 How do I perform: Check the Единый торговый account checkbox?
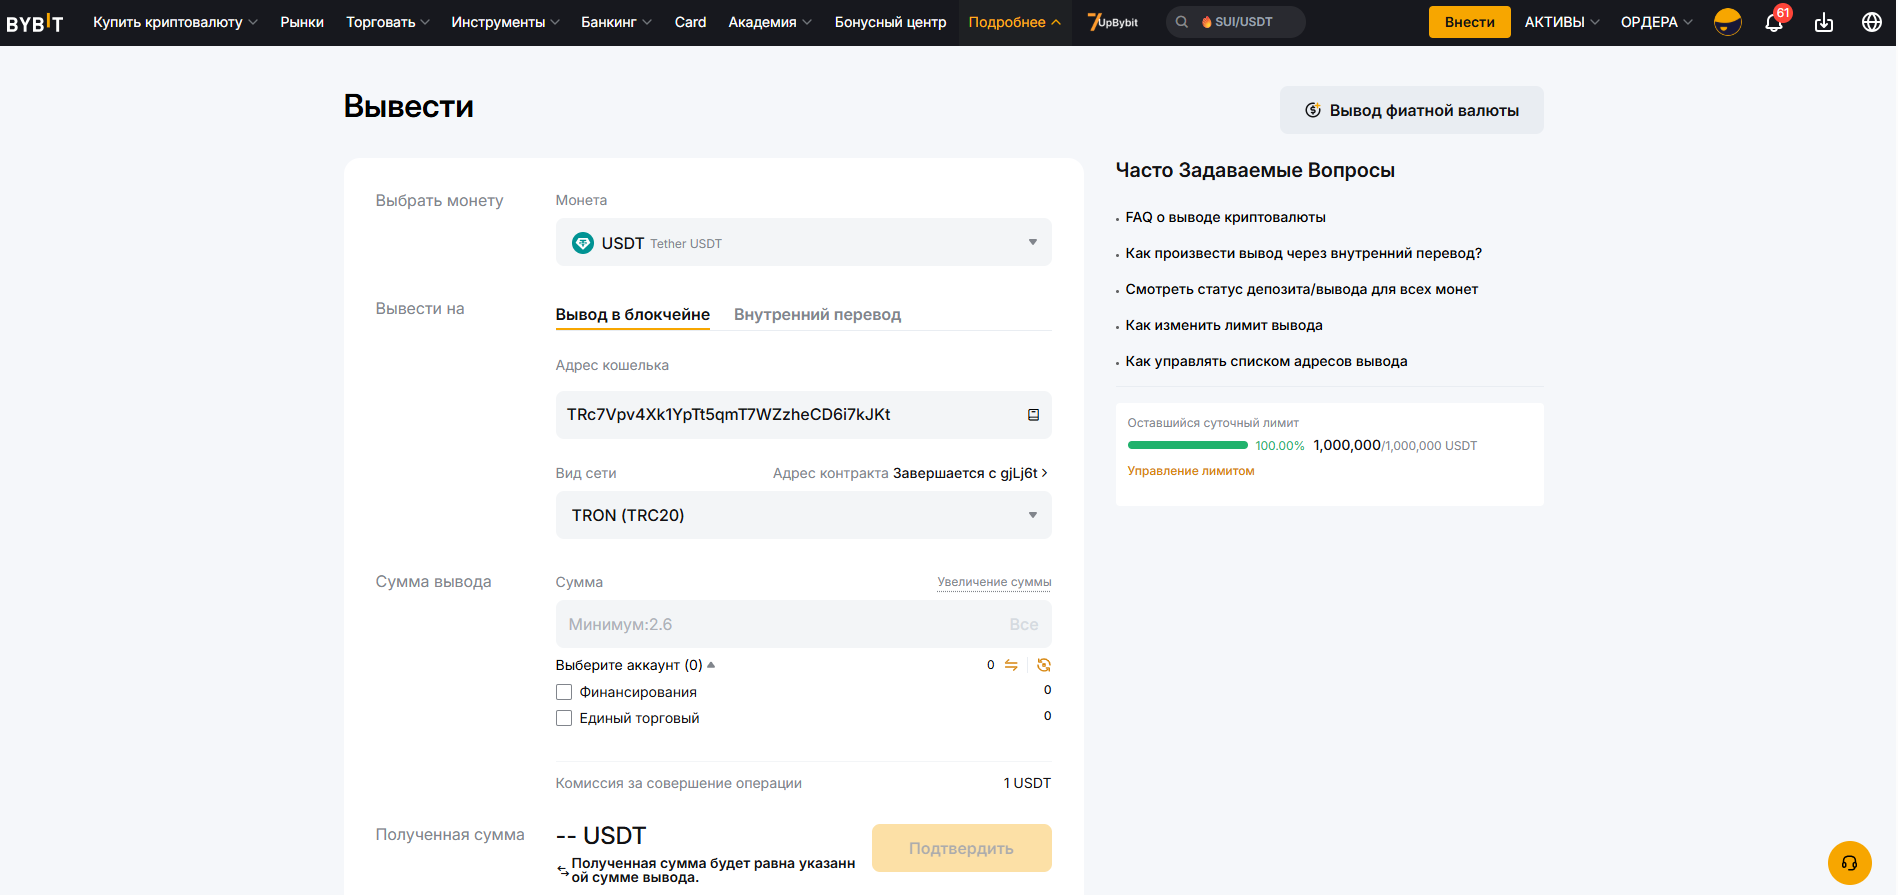coord(564,718)
